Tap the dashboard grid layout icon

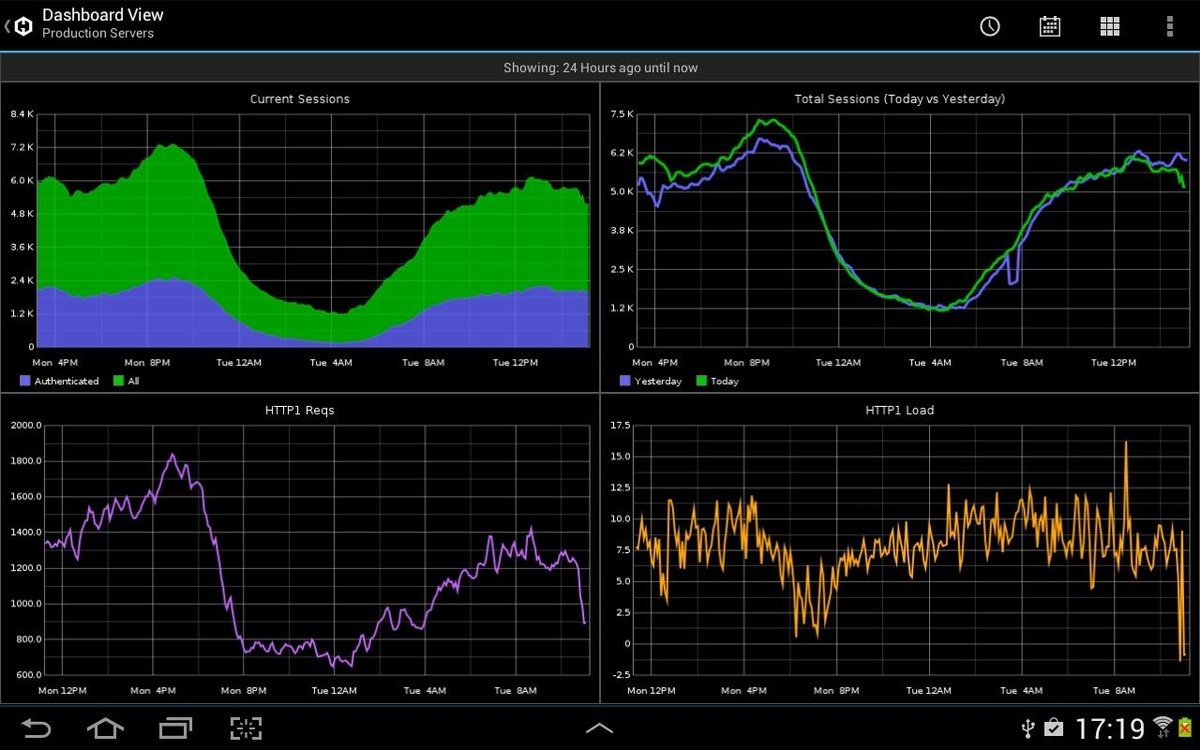(x=1110, y=26)
